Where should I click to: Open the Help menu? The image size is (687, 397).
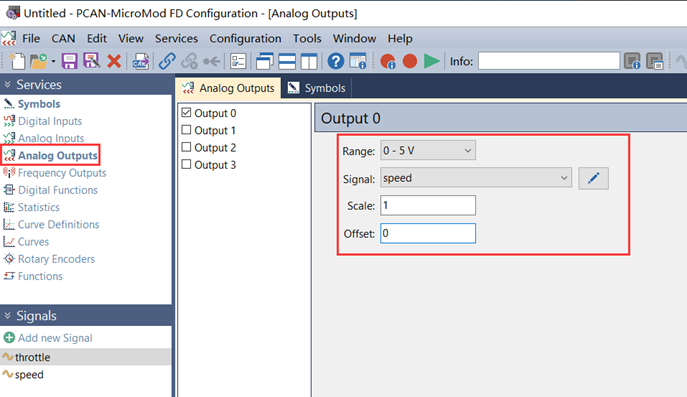[400, 39]
